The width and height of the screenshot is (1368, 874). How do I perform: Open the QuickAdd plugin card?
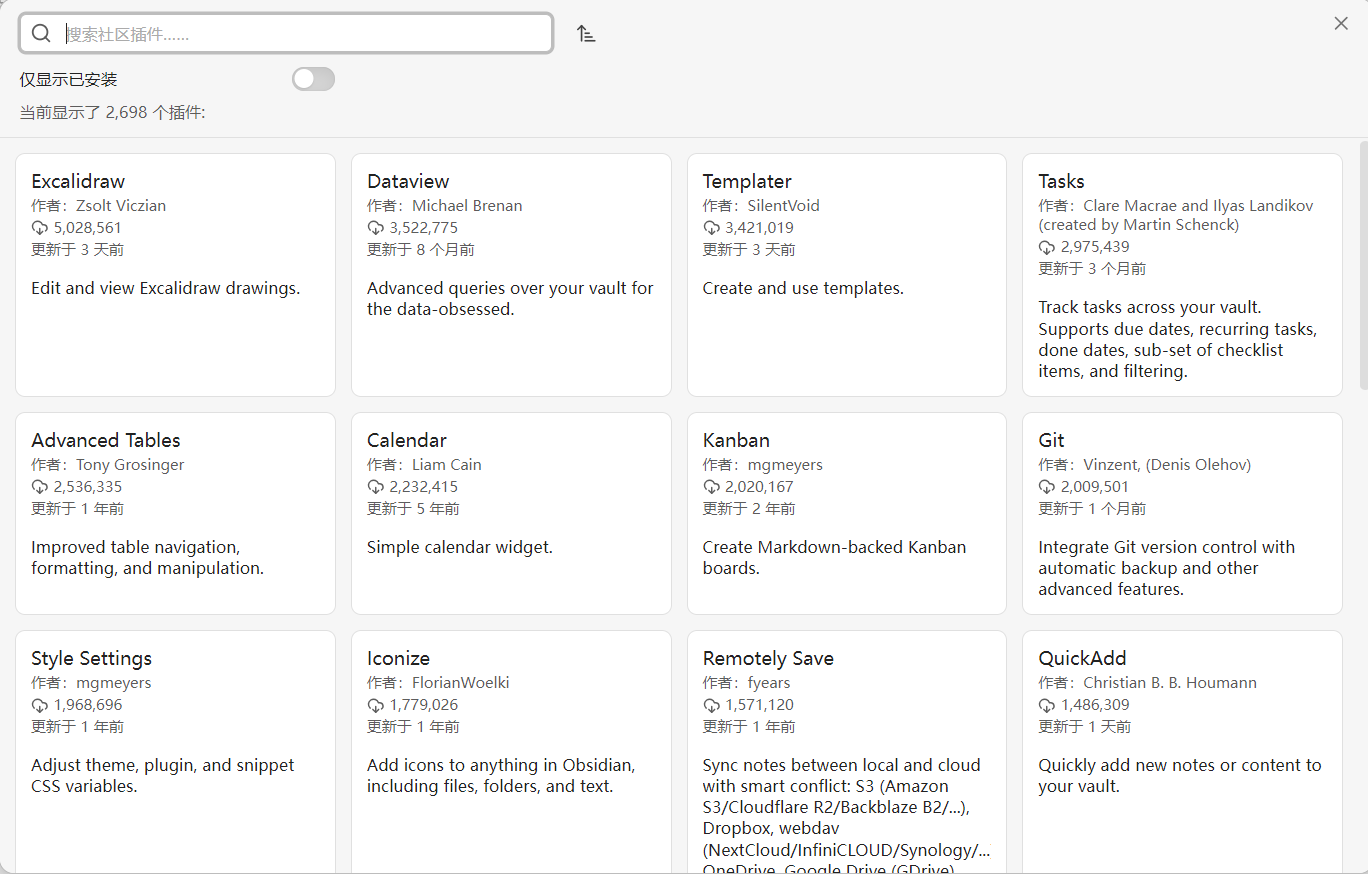pos(1182,750)
